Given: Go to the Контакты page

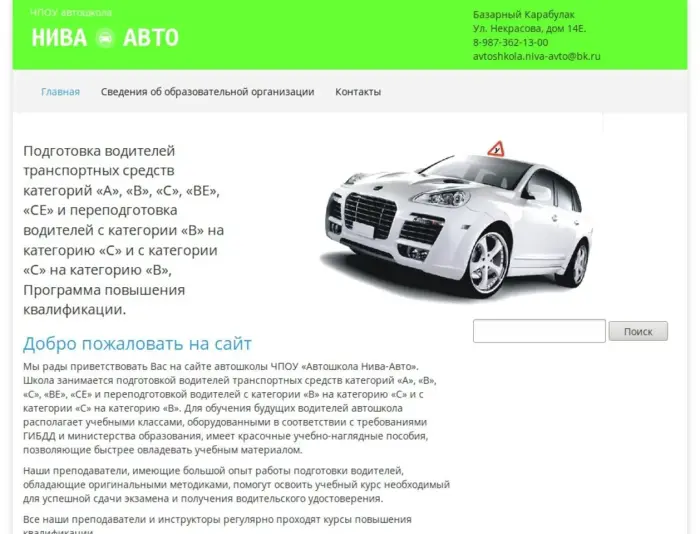Looking at the screenshot, I should 358,92.
